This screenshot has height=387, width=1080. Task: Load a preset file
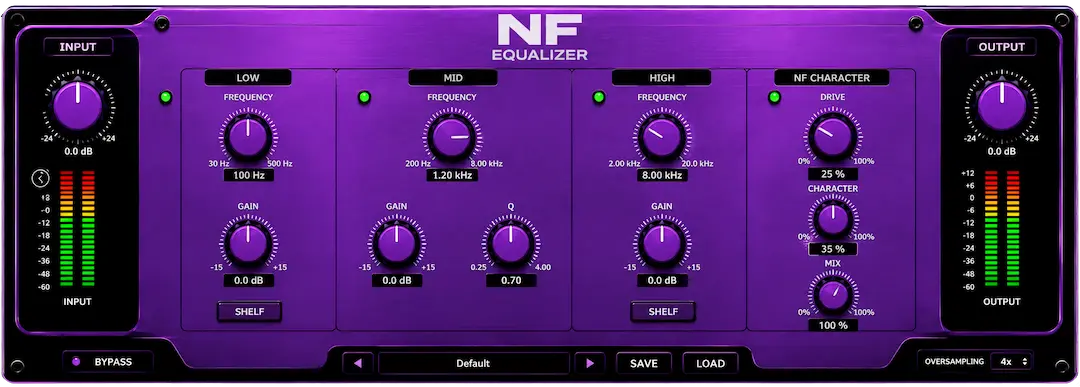pyautogui.click(x=710, y=363)
